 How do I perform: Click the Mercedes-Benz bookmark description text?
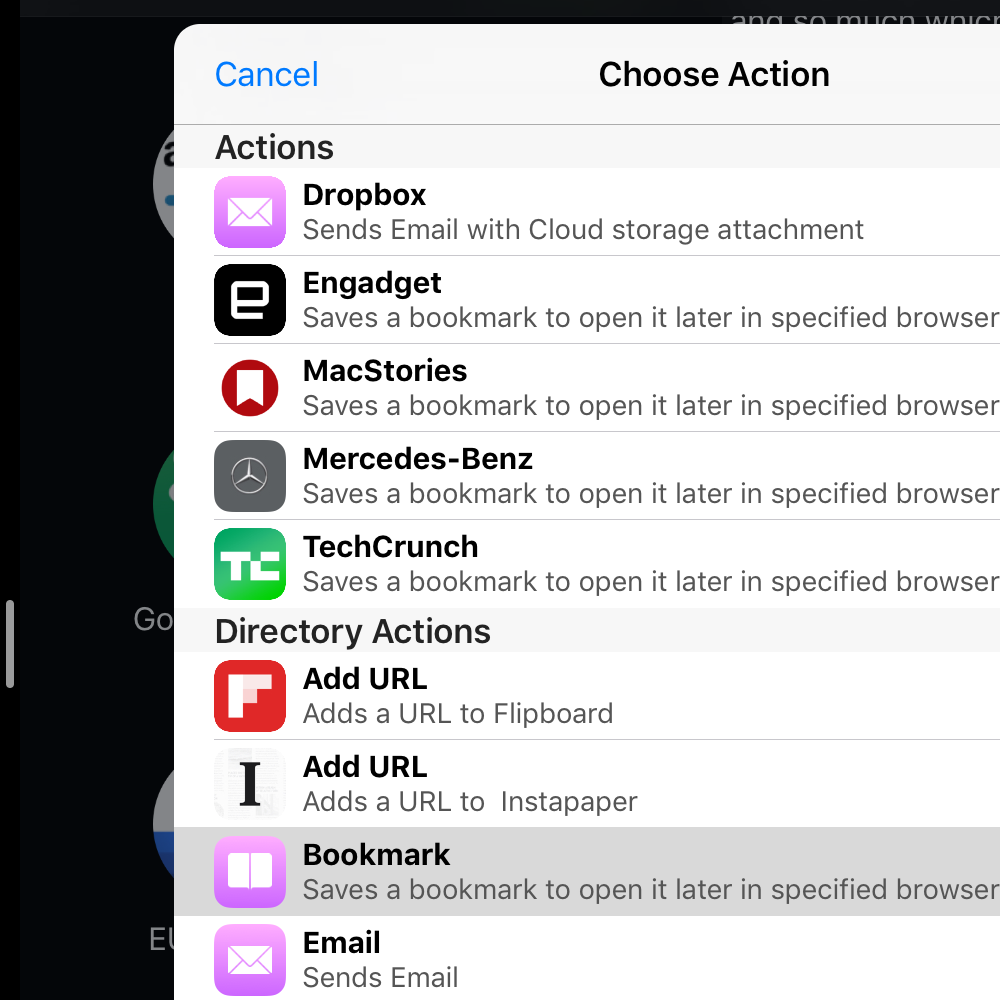point(651,494)
